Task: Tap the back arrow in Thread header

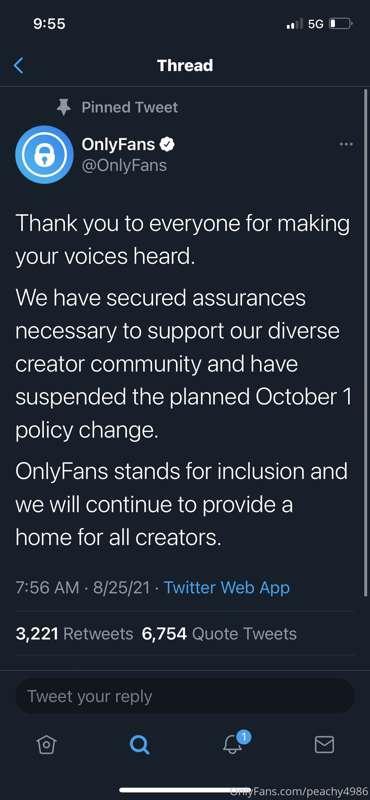Action: pos(18,65)
